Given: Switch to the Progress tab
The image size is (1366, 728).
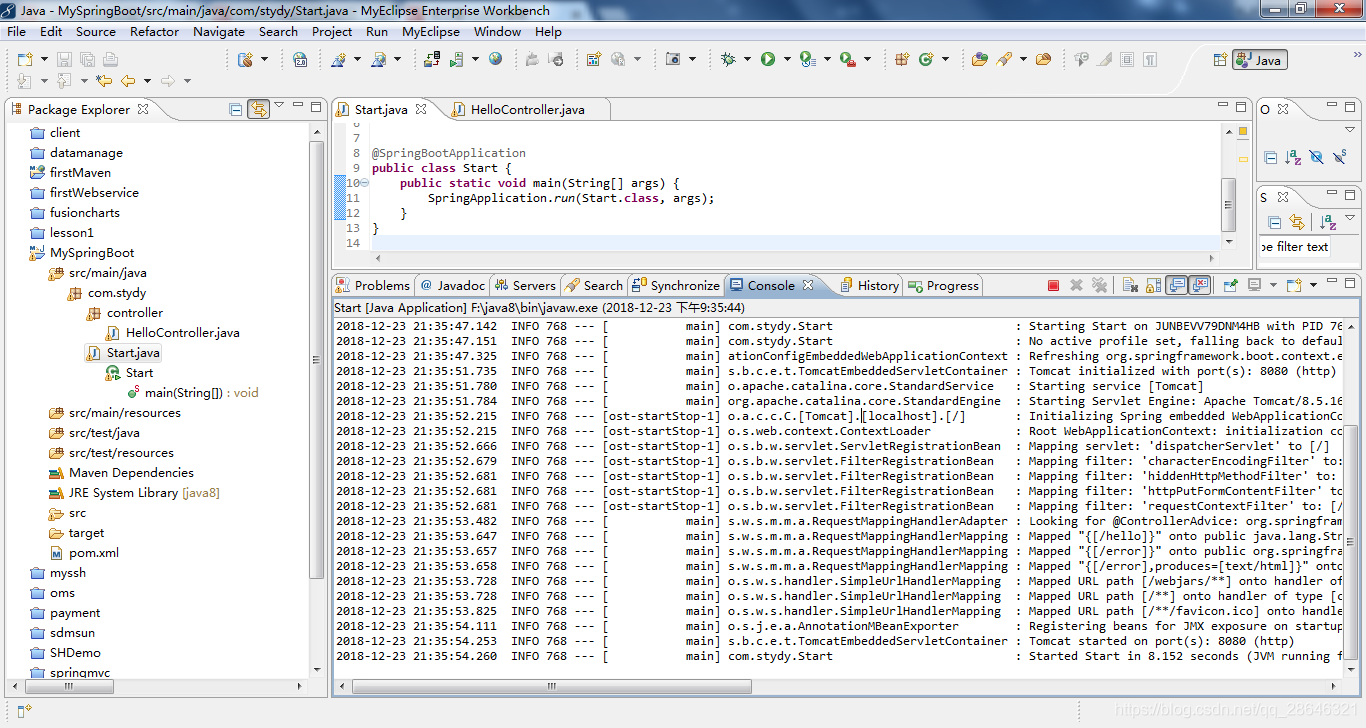Looking at the screenshot, I should (943, 285).
